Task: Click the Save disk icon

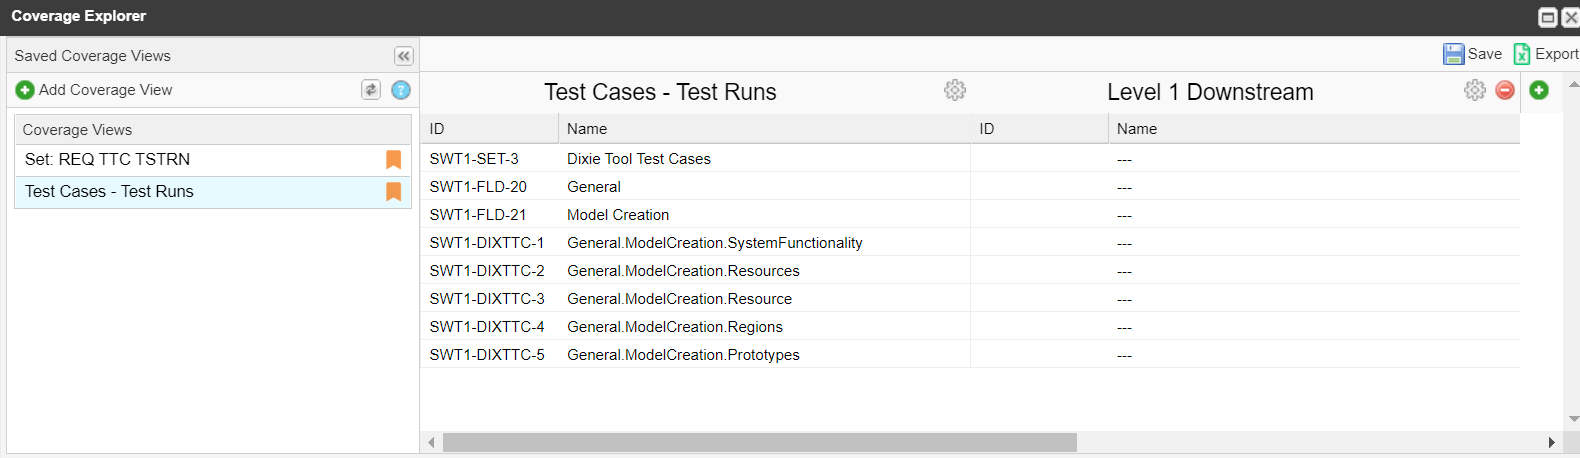Action: (1453, 54)
